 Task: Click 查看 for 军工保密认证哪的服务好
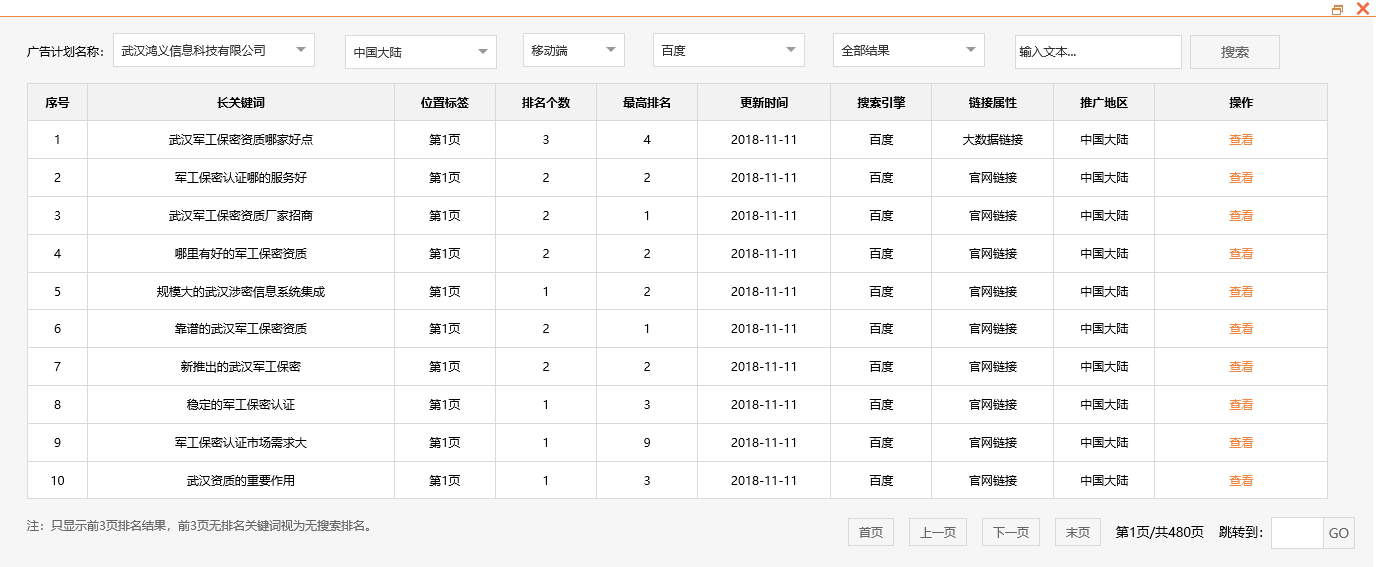1241,178
